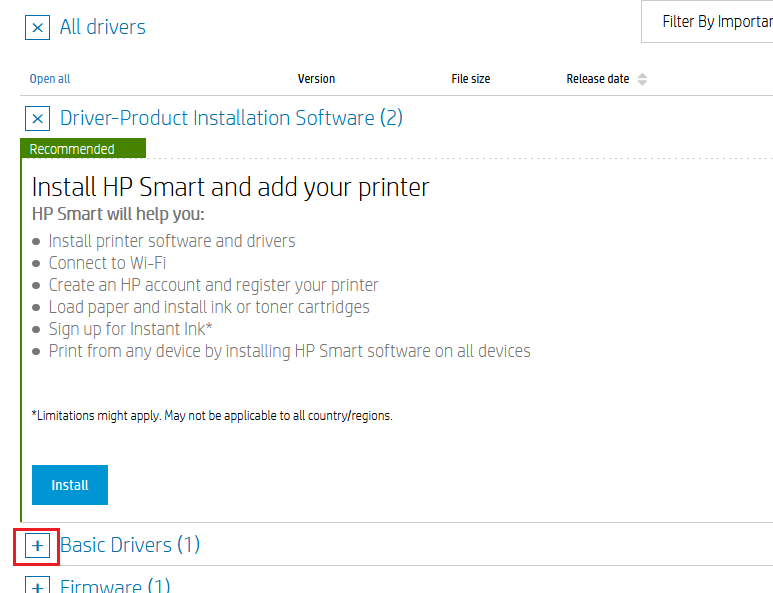This screenshot has height=593, width=773.
Task: Click 'Sign up for Instant Ink*' text
Action: click(130, 329)
